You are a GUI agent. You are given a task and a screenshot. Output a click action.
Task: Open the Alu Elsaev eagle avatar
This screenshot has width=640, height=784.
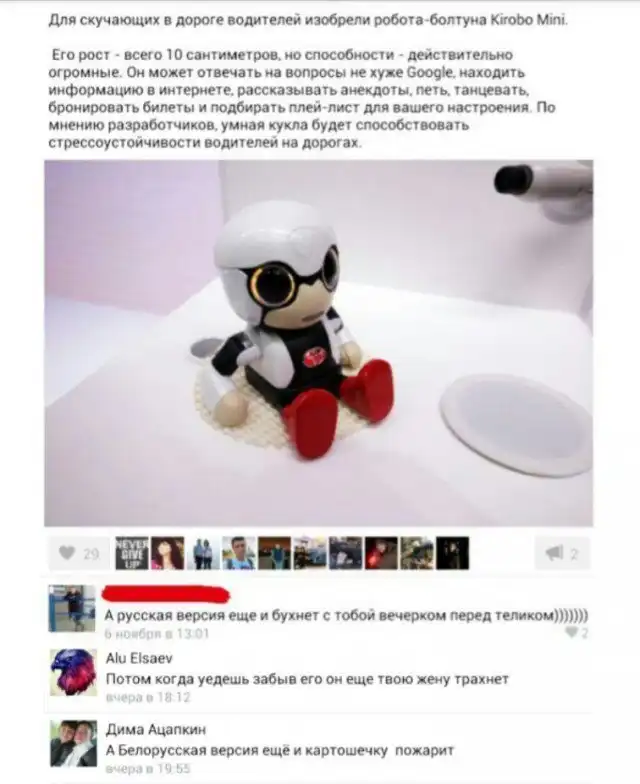tap(73, 672)
